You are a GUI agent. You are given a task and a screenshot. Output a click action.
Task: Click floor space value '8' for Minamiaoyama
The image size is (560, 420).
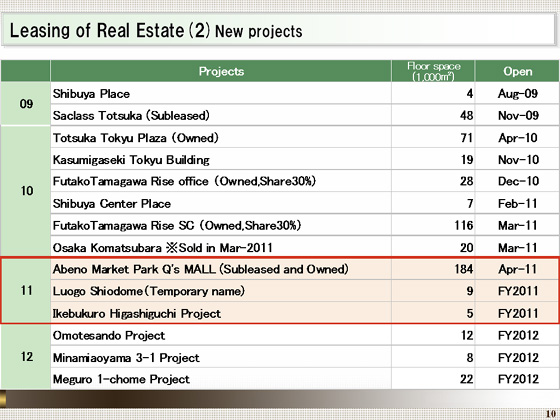point(470,358)
